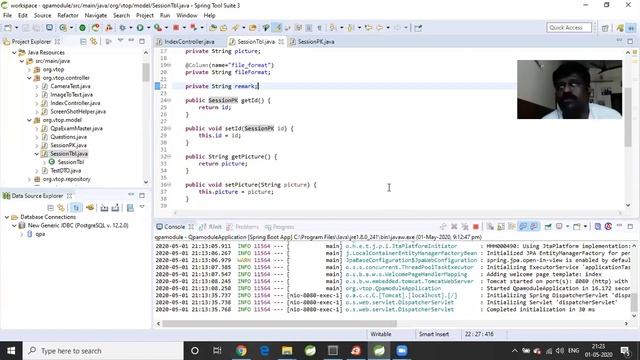Toggle Show Console When Standard Error Changes
This screenshot has height=360, width=640.
(x=534, y=227)
